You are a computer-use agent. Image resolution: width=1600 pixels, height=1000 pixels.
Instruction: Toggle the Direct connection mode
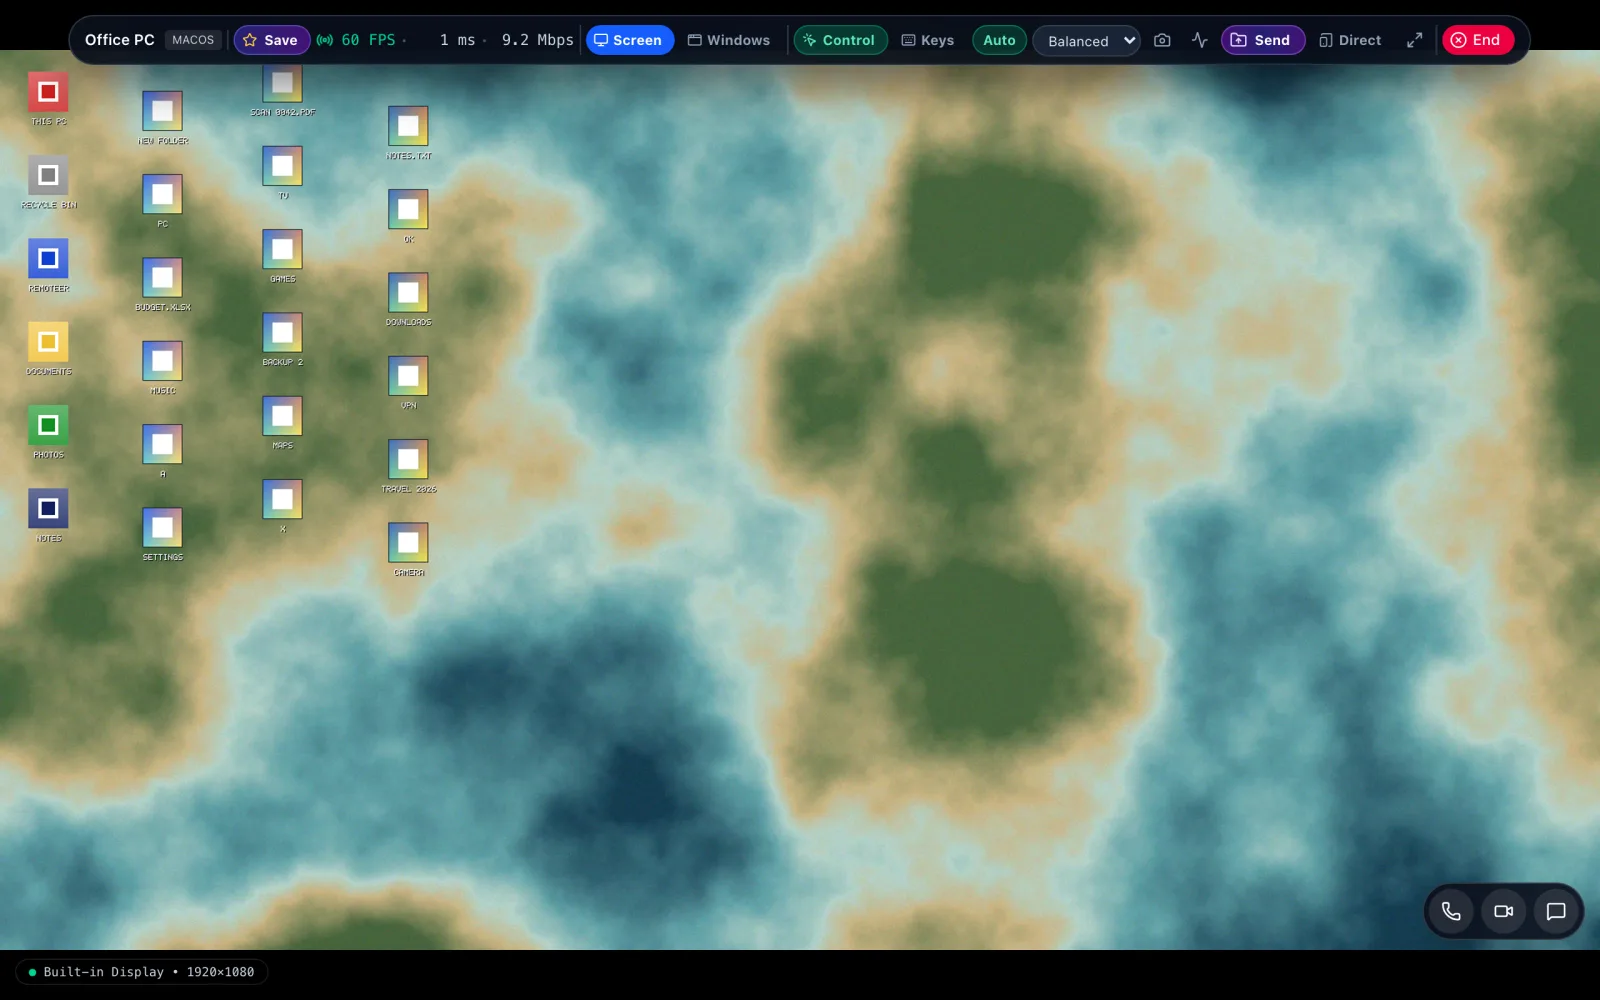point(1350,40)
